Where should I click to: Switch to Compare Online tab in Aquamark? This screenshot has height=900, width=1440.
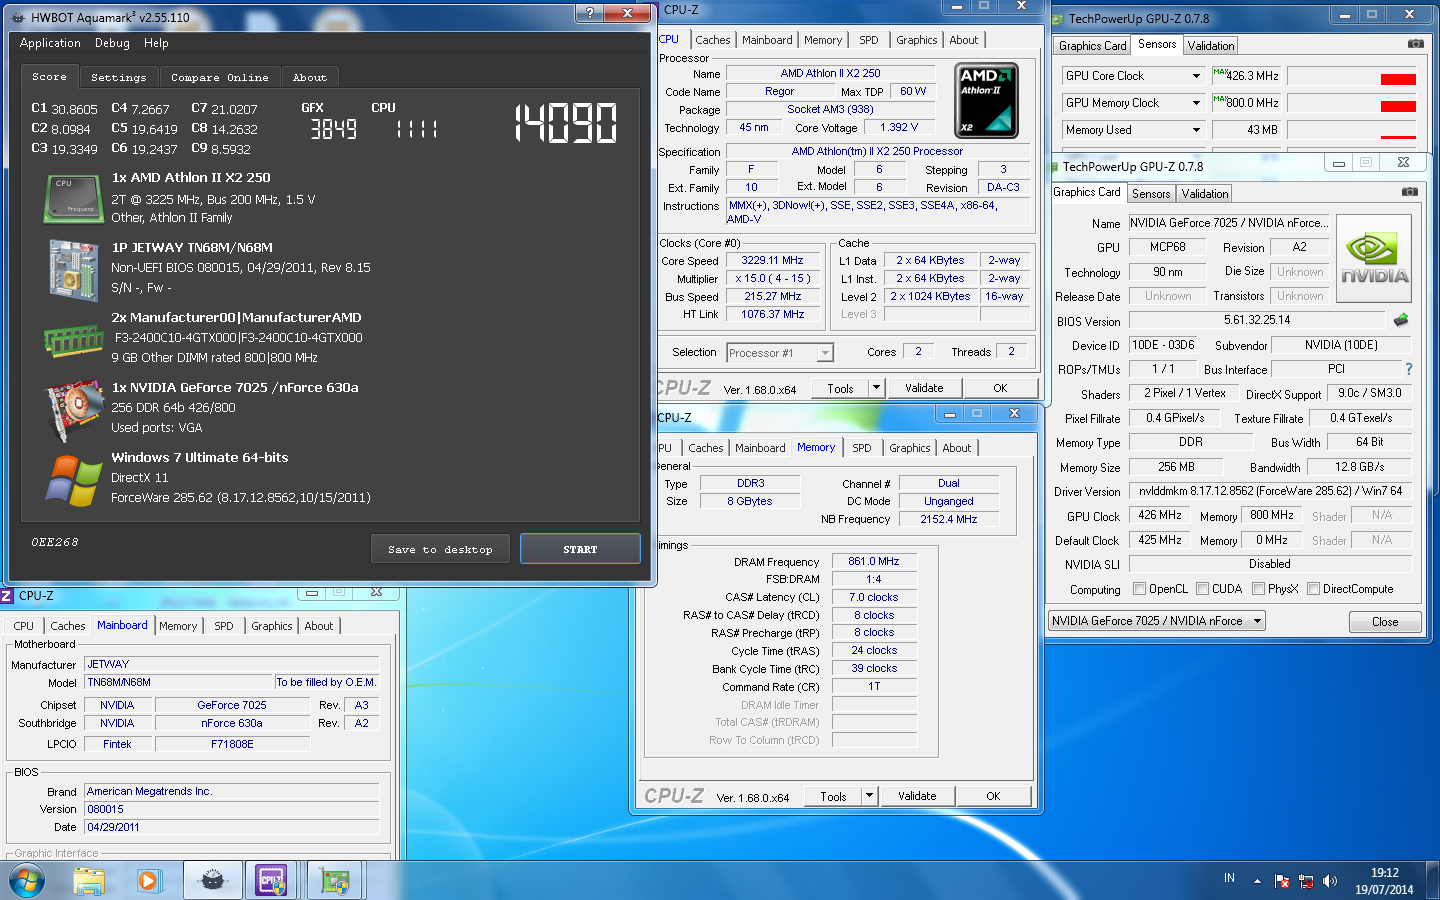[219, 77]
